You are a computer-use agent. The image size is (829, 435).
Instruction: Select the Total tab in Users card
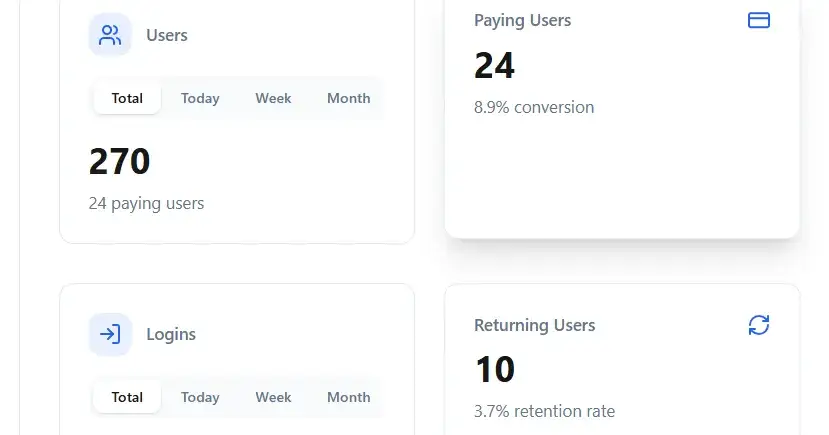[x=127, y=98]
